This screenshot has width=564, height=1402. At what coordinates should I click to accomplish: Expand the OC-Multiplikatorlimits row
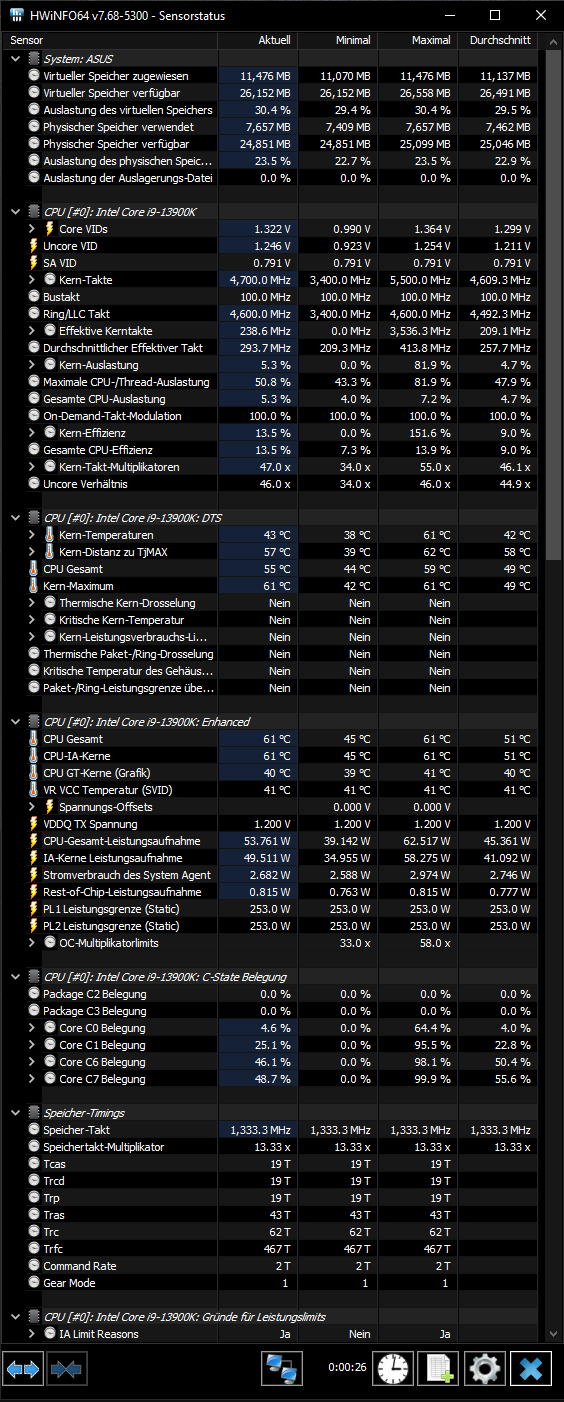pyautogui.click(x=33, y=943)
